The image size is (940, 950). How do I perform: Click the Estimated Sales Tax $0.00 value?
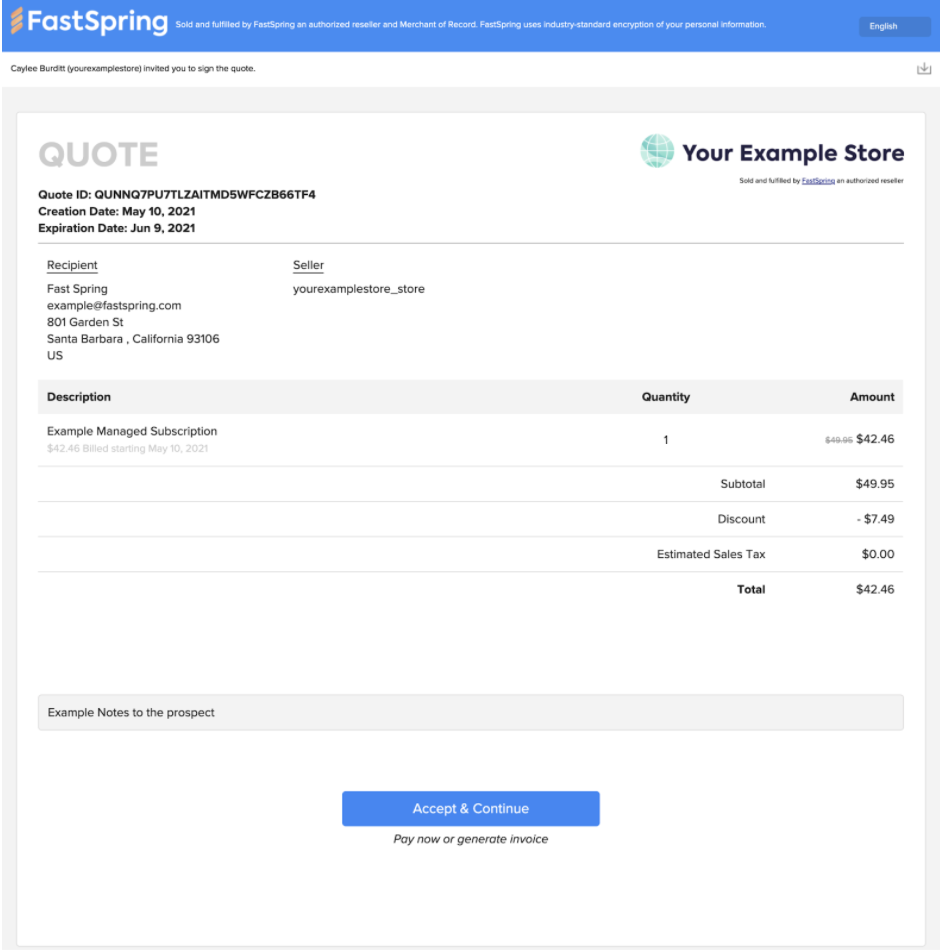878,554
